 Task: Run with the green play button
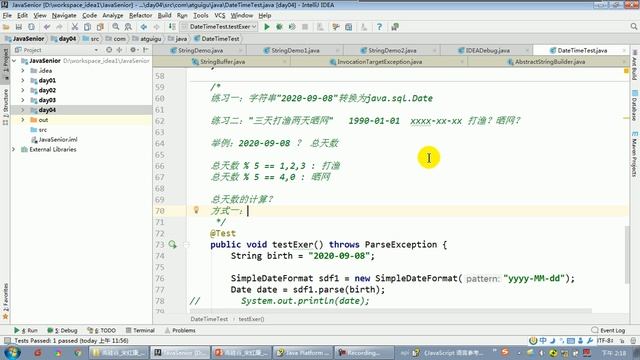point(267,27)
